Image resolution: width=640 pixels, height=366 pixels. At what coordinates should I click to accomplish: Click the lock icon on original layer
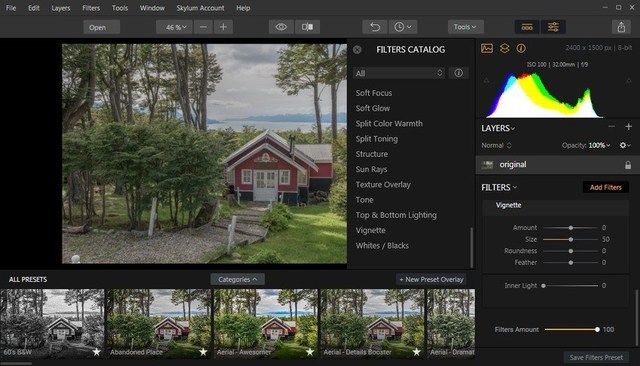click(x=628, y=165)
